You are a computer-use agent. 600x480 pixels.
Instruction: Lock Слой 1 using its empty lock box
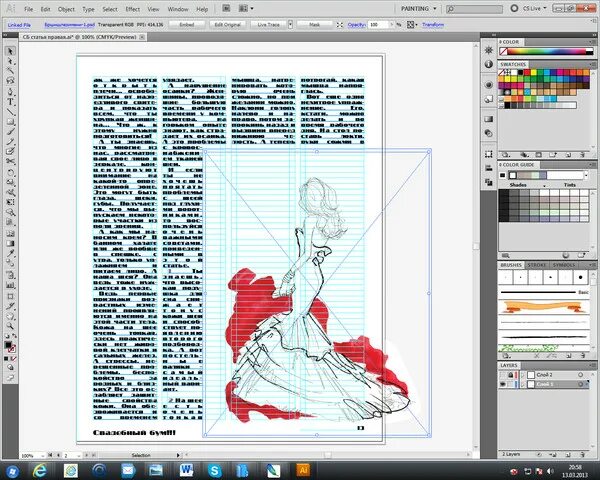511,384
